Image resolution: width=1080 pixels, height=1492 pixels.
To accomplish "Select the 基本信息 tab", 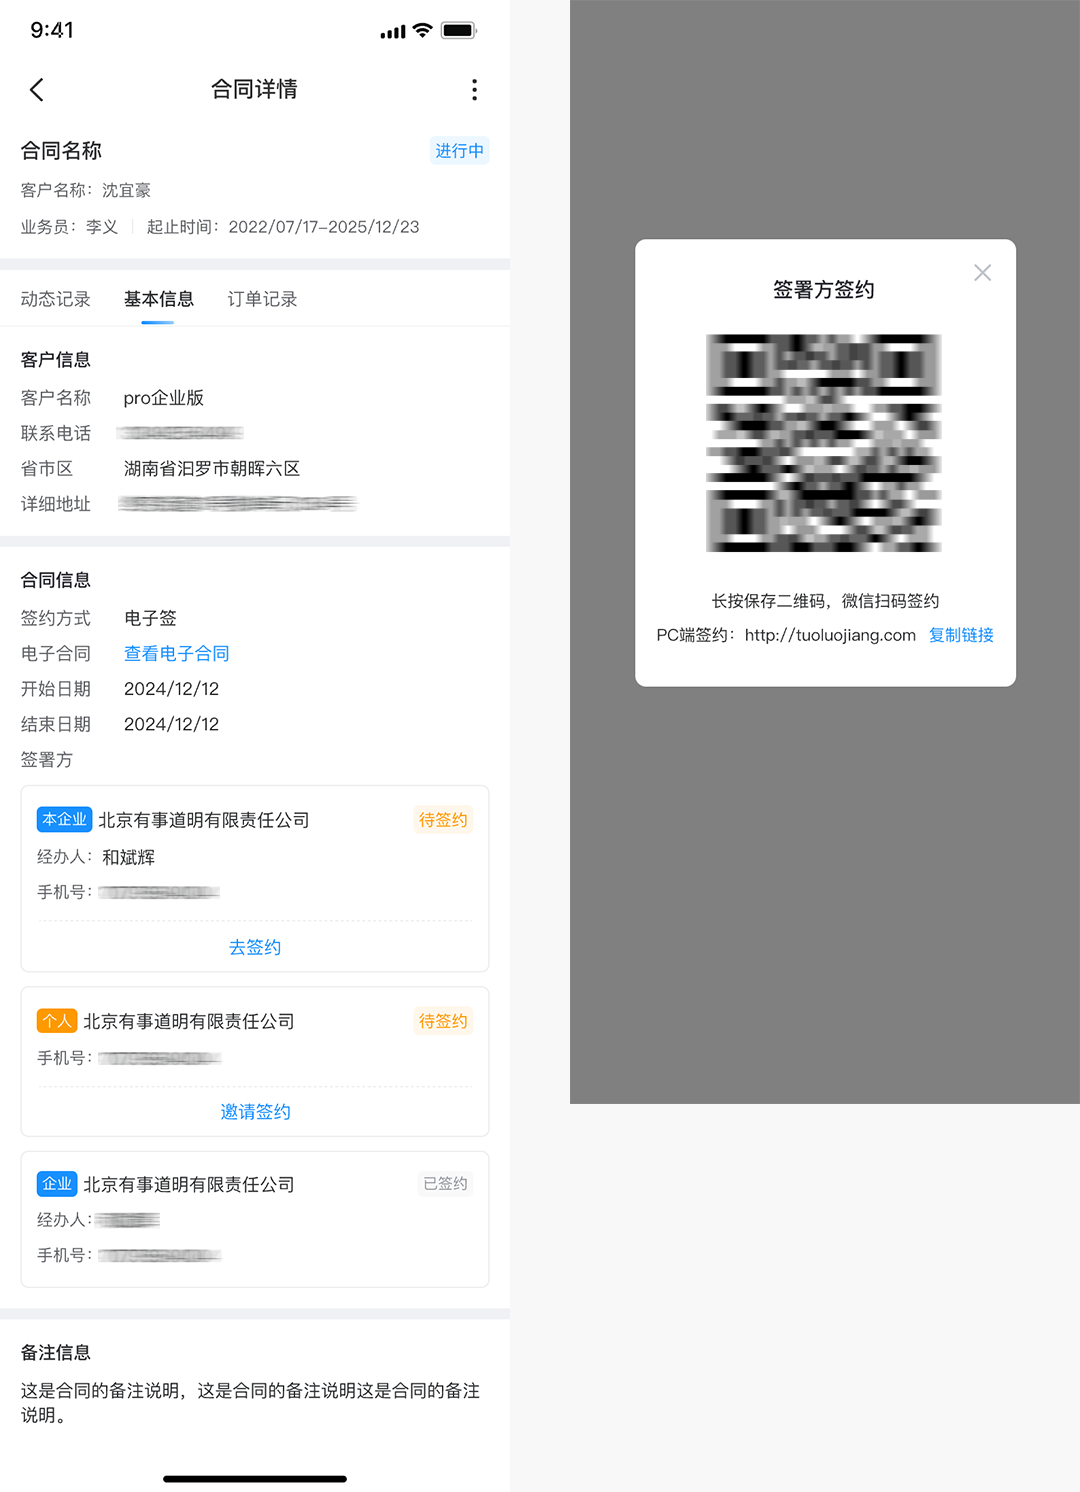I will coord(158,299).
